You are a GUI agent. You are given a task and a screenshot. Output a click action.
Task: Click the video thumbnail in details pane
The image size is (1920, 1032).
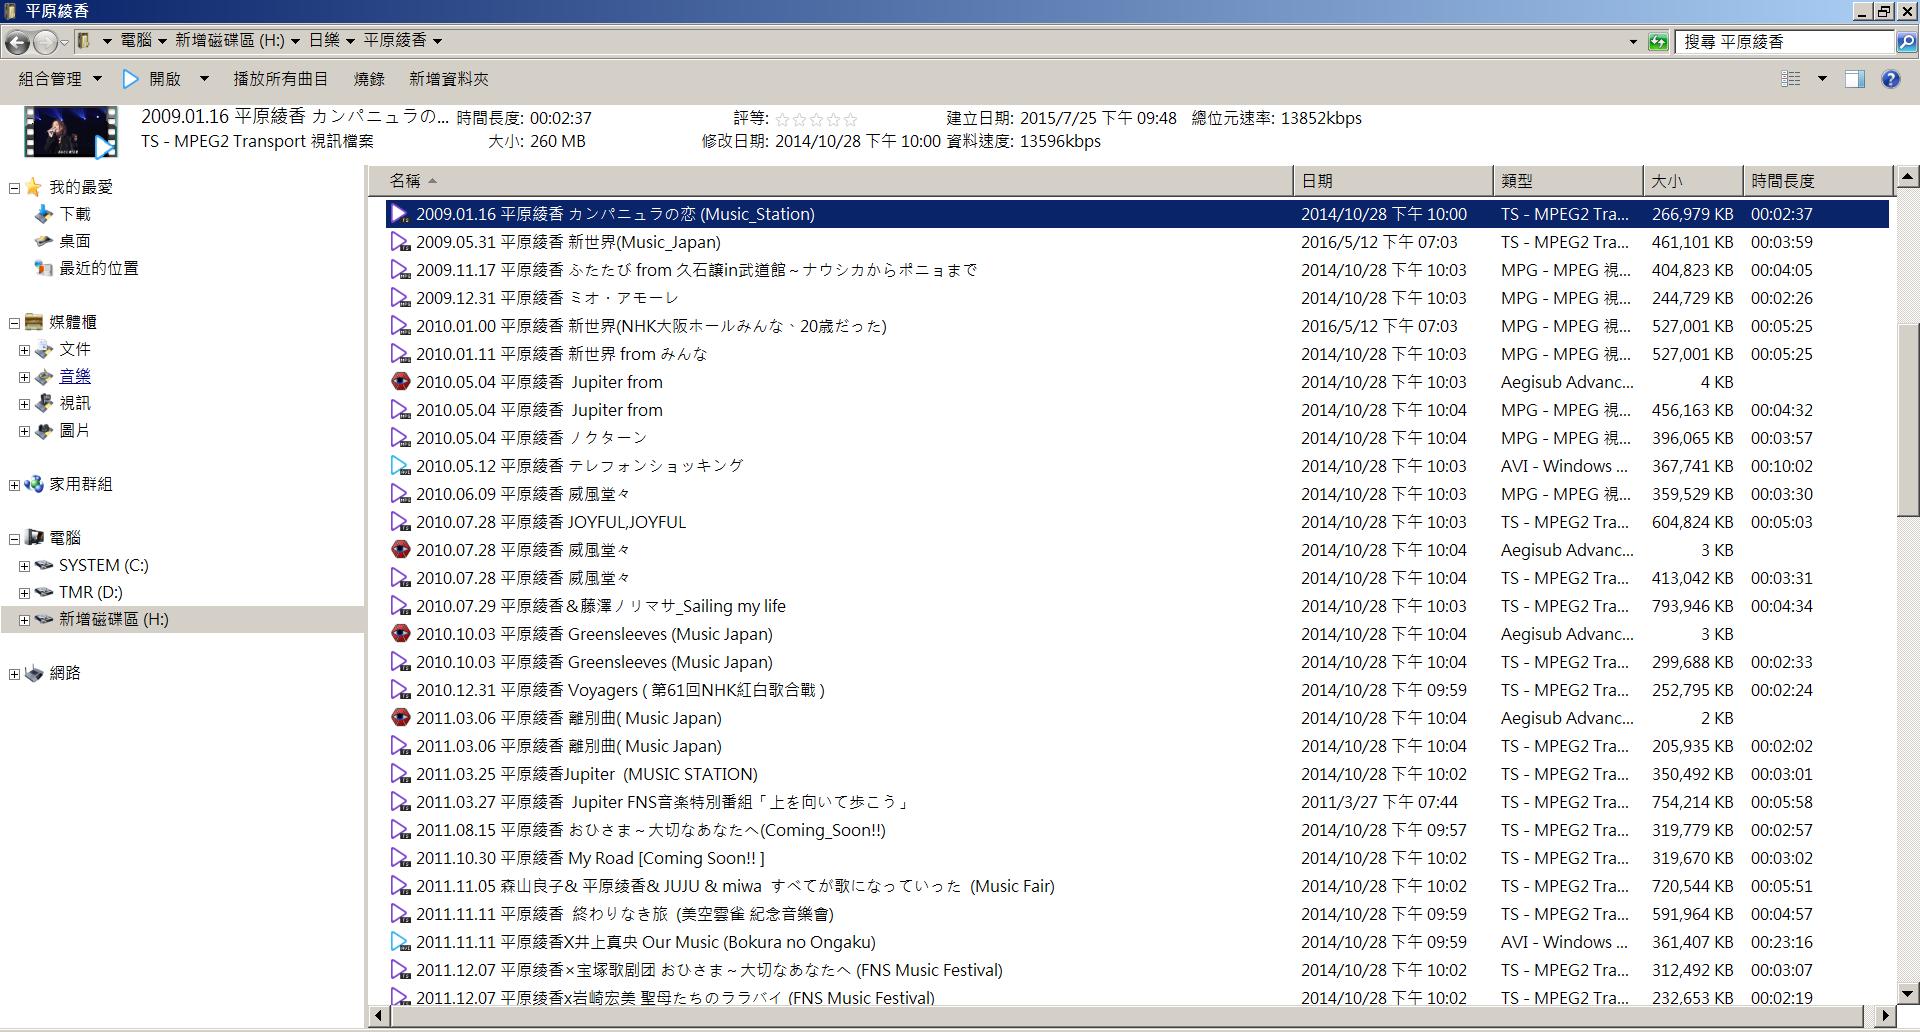click(70, 131)
